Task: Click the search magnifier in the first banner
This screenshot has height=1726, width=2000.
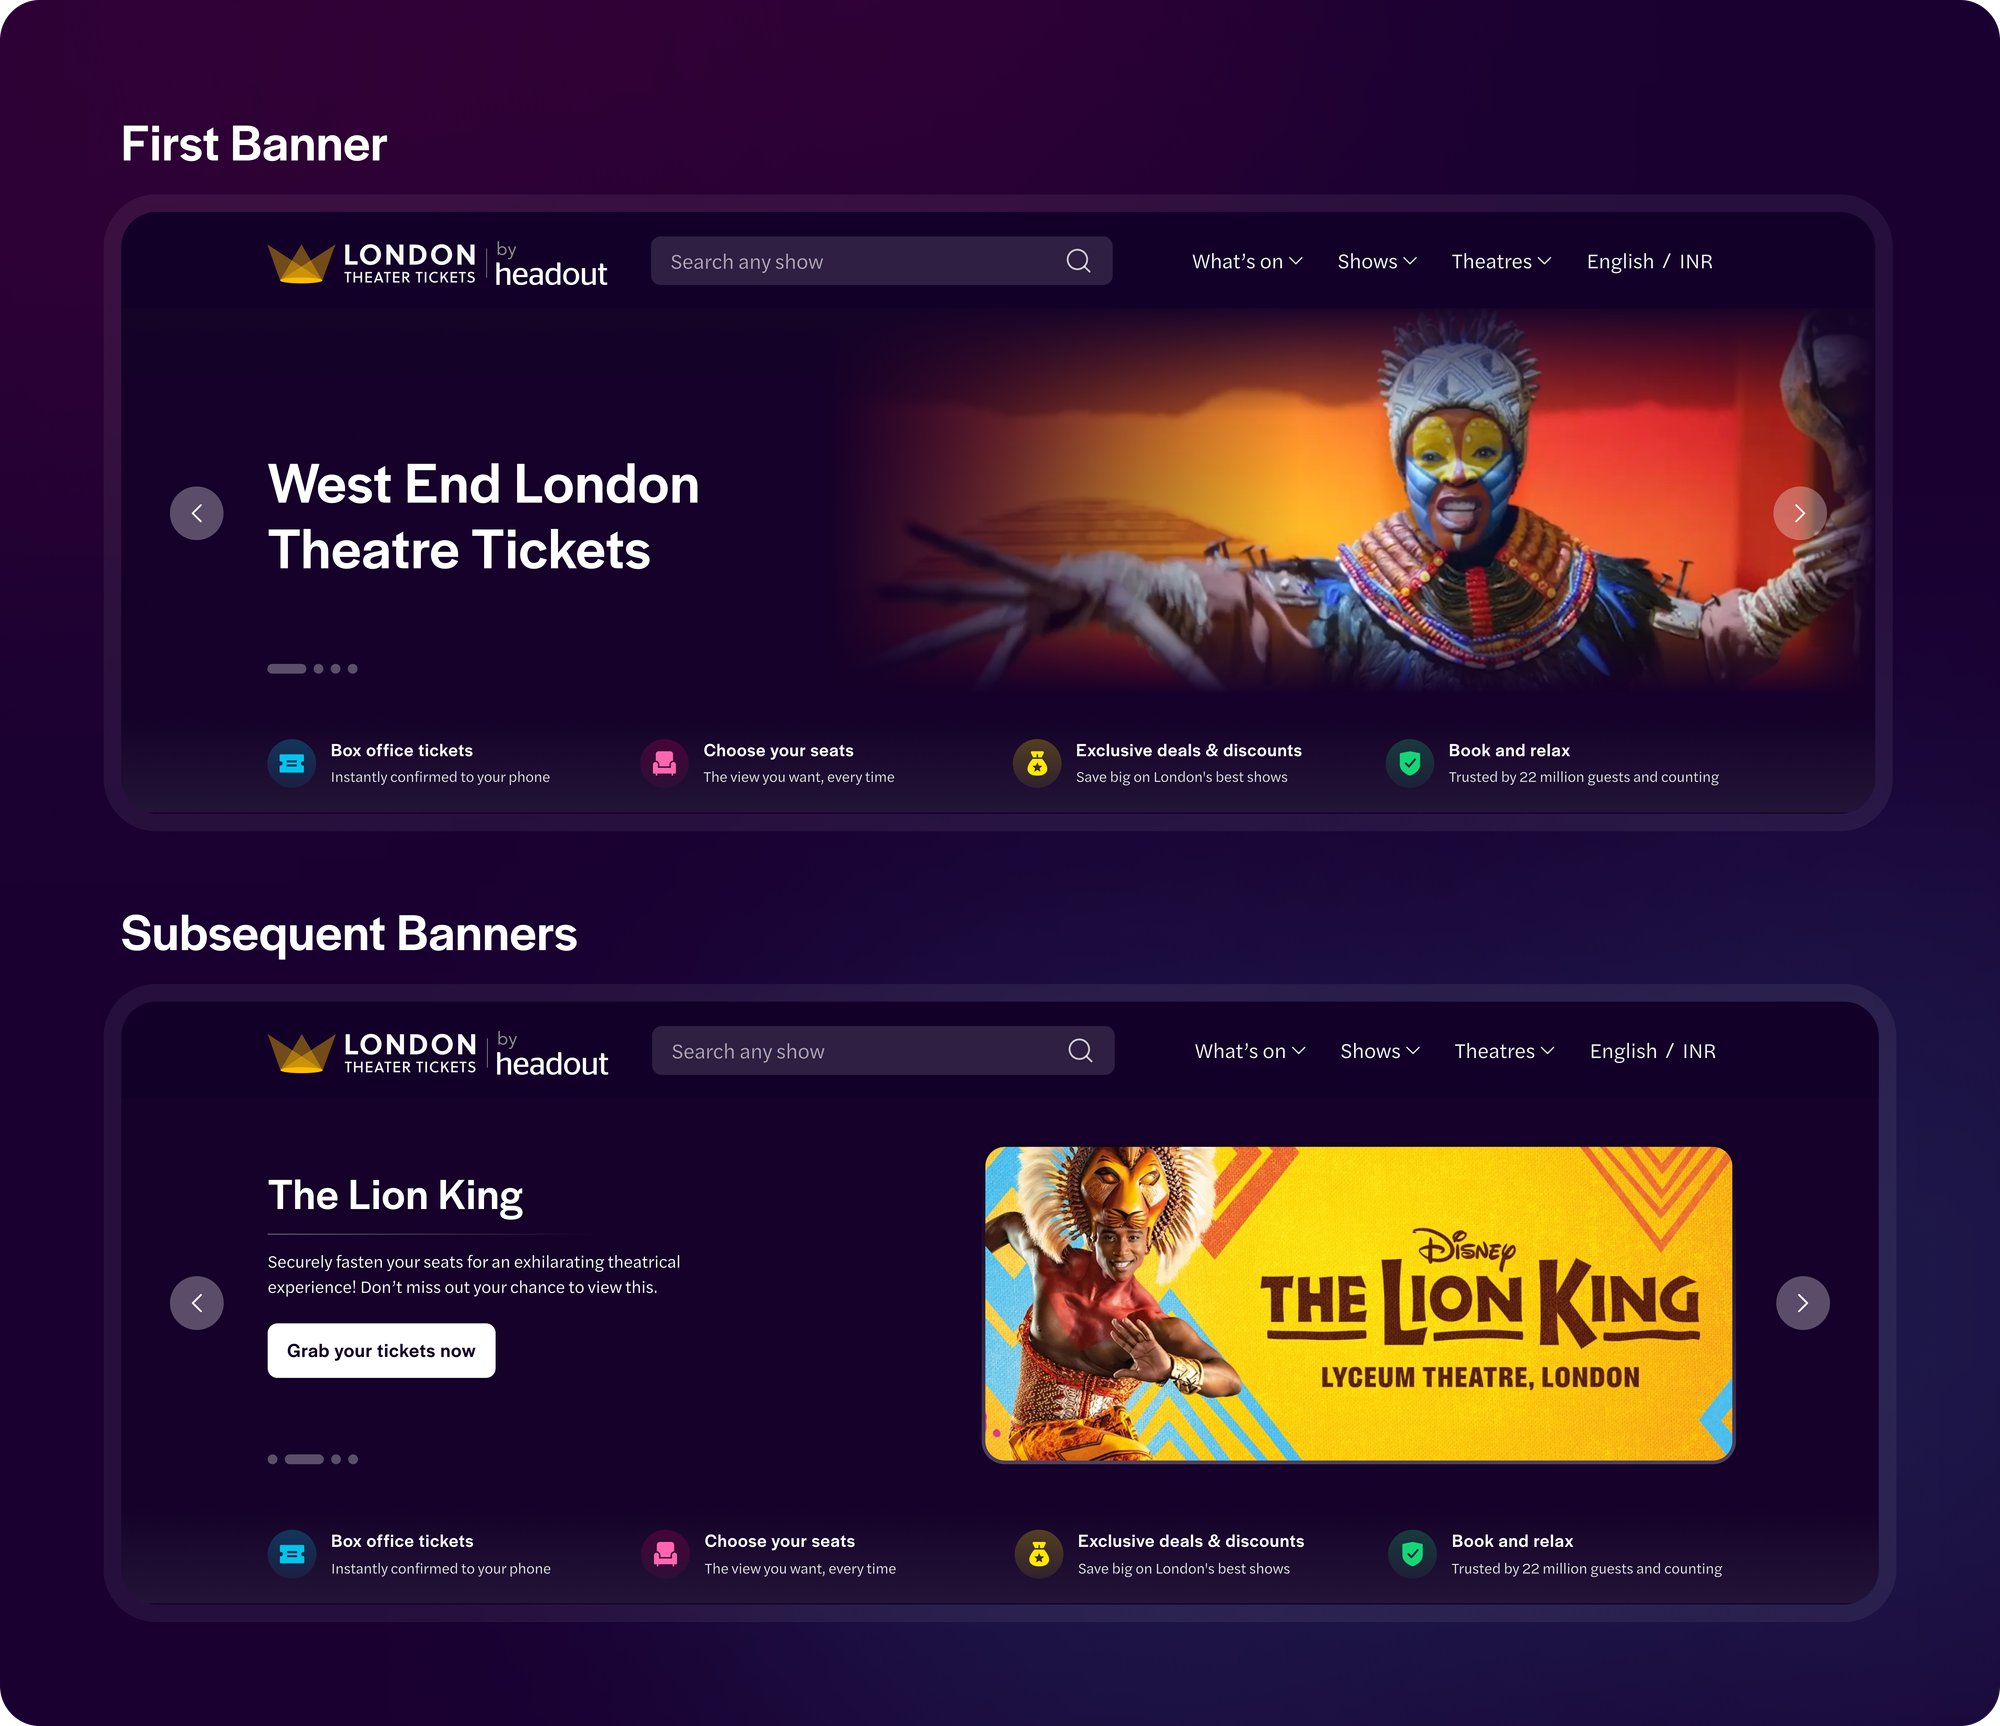Action: click(x=1078, y=261)
